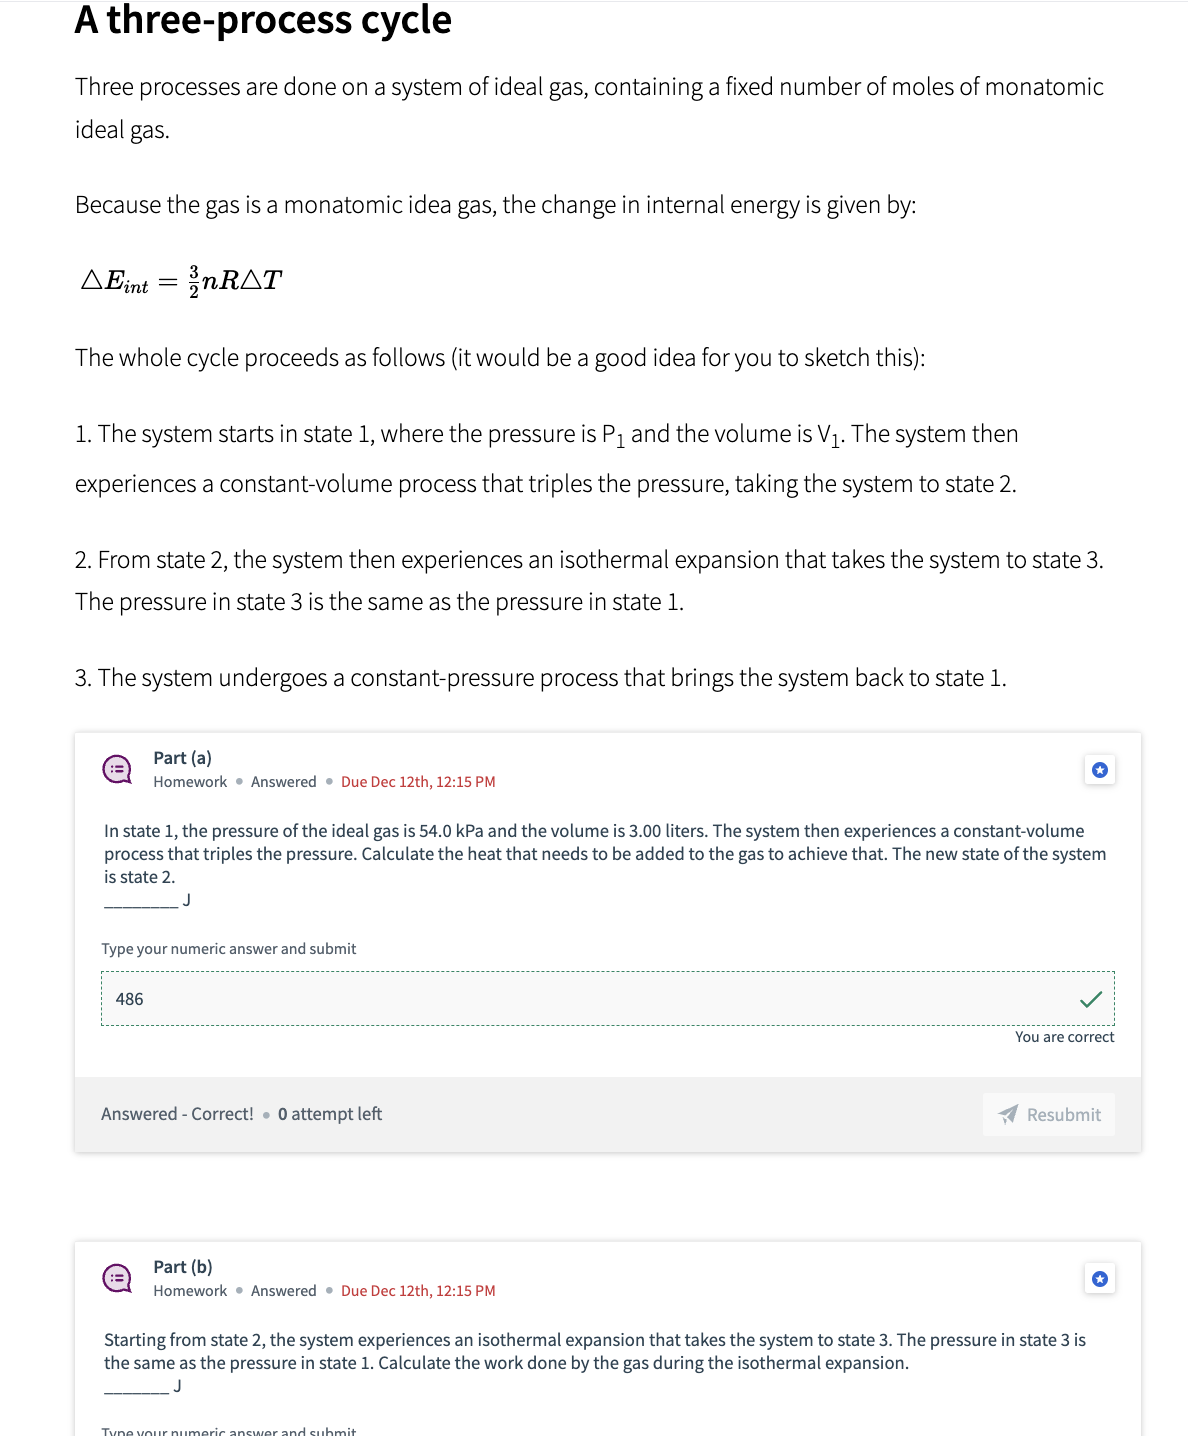1188x1436 pixels.
Task: Click the Part (b) speech bubble question icon
Action: click(x=117, y=1278)
